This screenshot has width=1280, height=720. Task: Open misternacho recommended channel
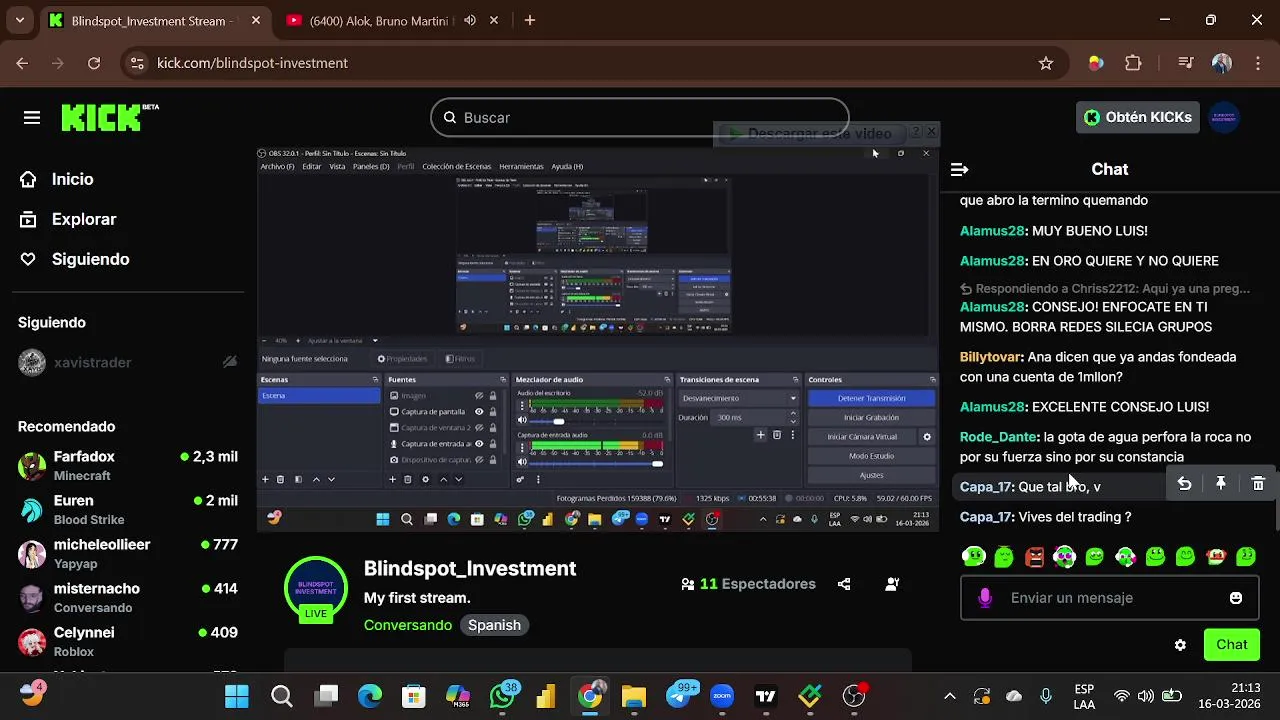[128, 597]
